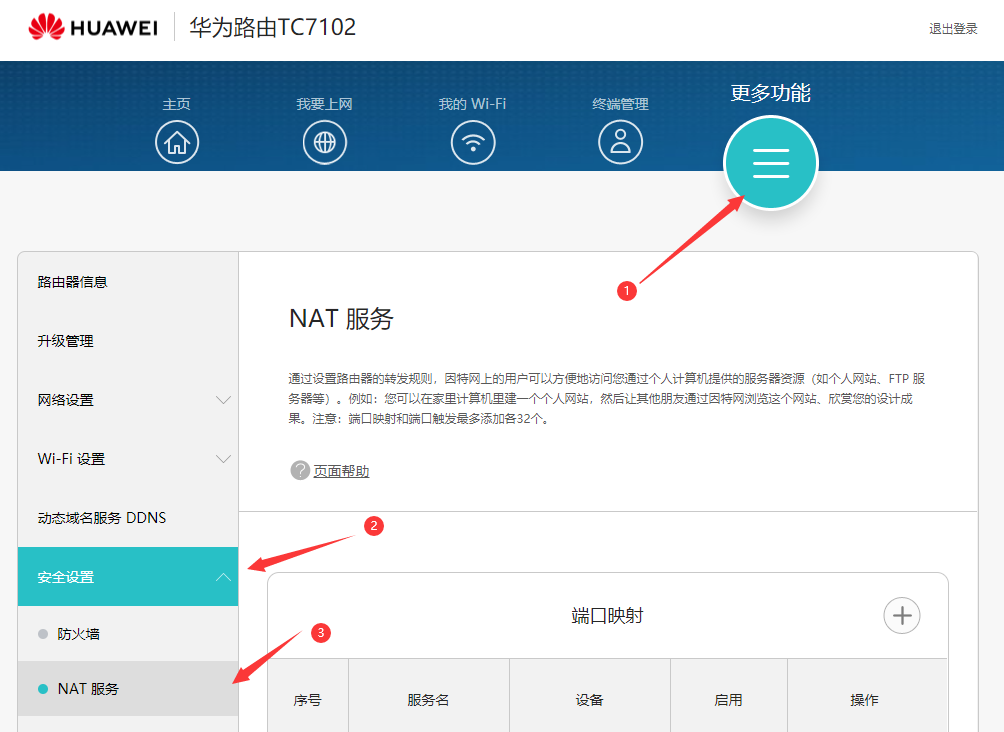Click the 主页 tab label
The width and height of the screenshot is (1004, 732).
(177, 104)
